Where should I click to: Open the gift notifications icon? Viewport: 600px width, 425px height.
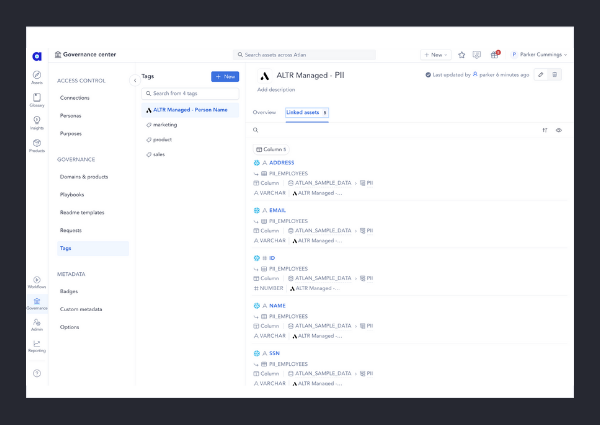pyautogui.click(x=494, y=54)
